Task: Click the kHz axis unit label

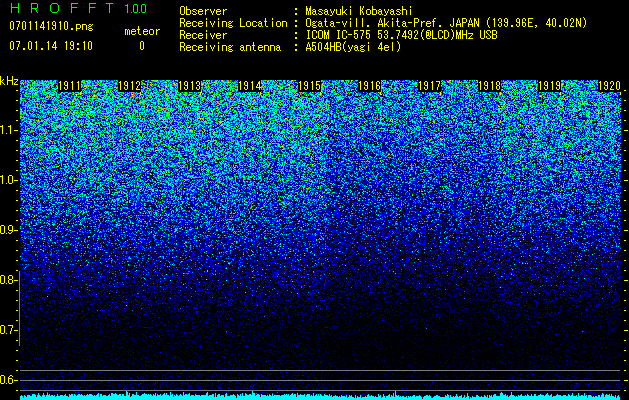Action: [x=9, y=81]
